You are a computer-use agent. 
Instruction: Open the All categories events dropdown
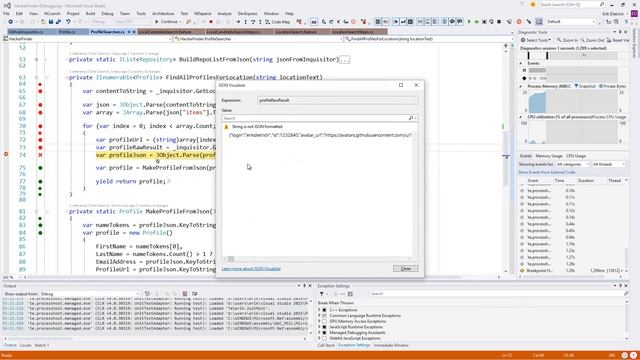572,164
